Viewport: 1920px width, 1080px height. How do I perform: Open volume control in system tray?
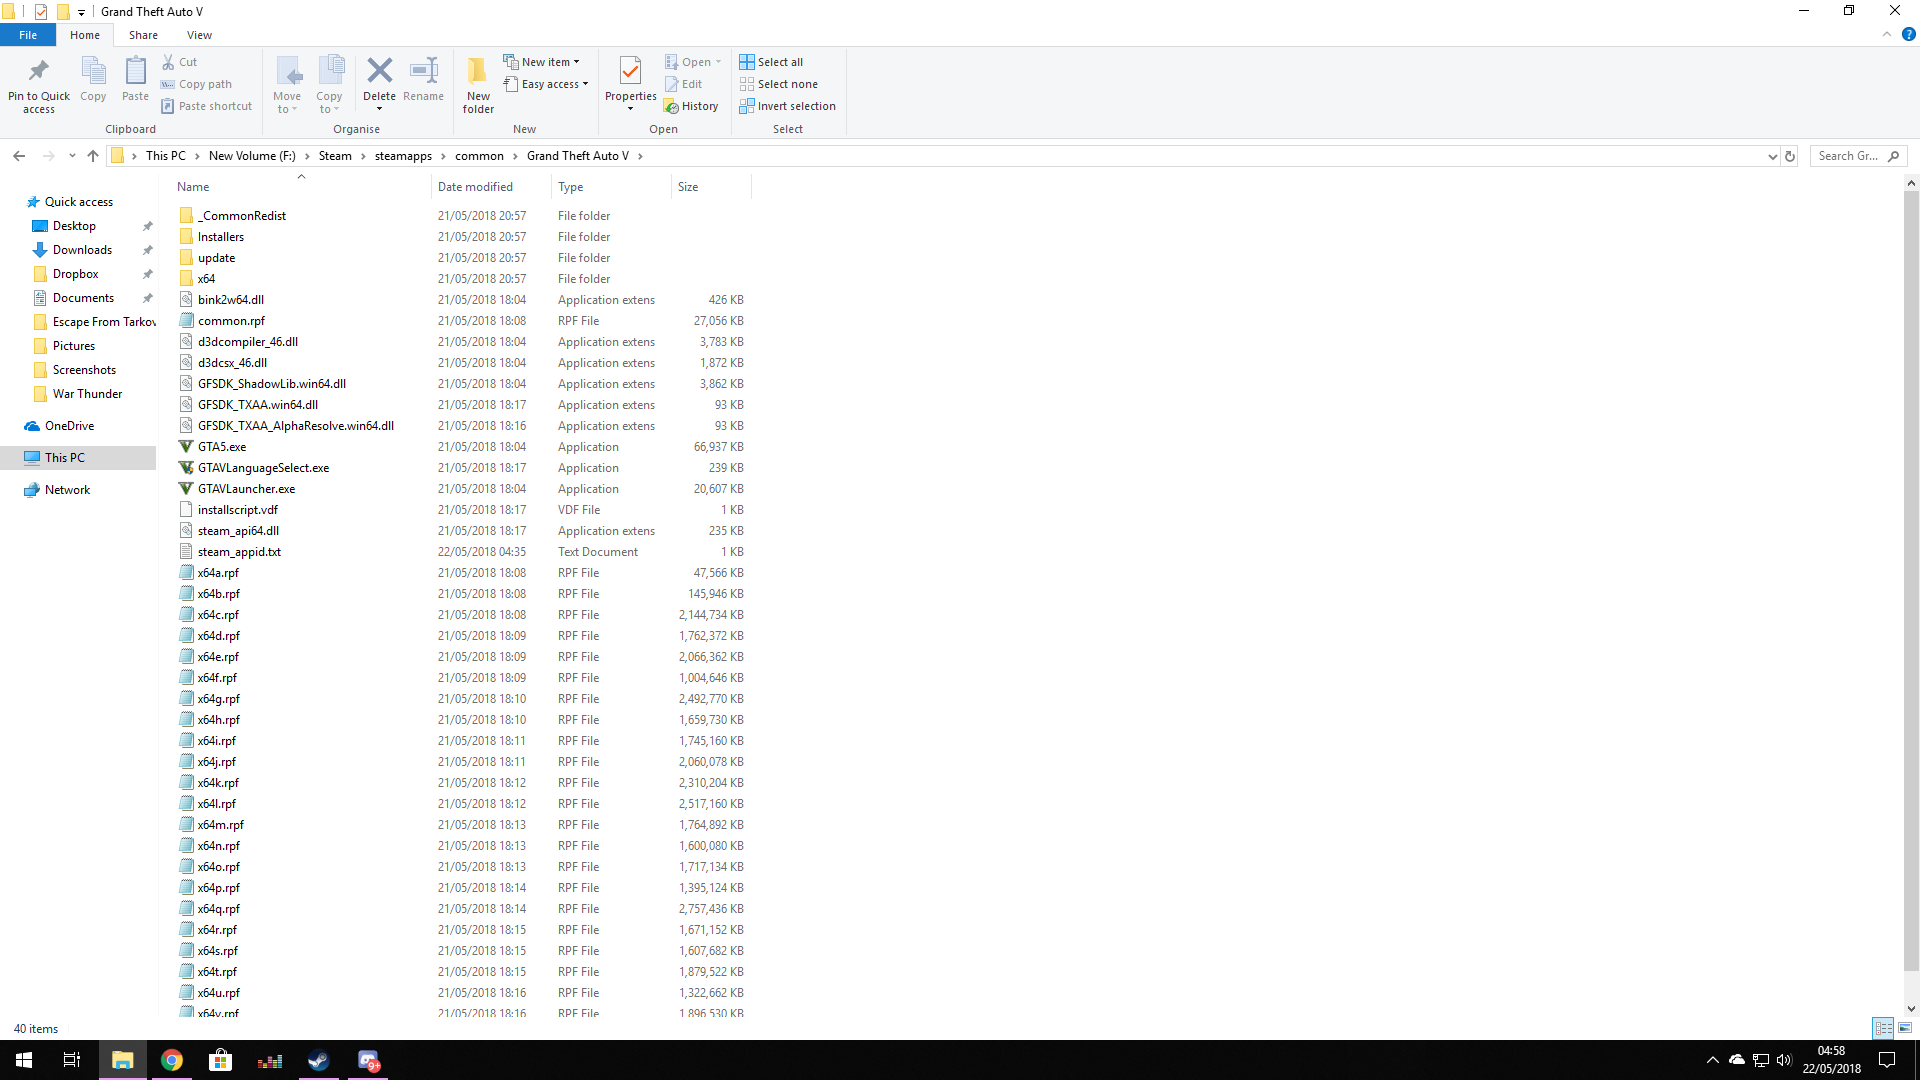[1784, 1060]
